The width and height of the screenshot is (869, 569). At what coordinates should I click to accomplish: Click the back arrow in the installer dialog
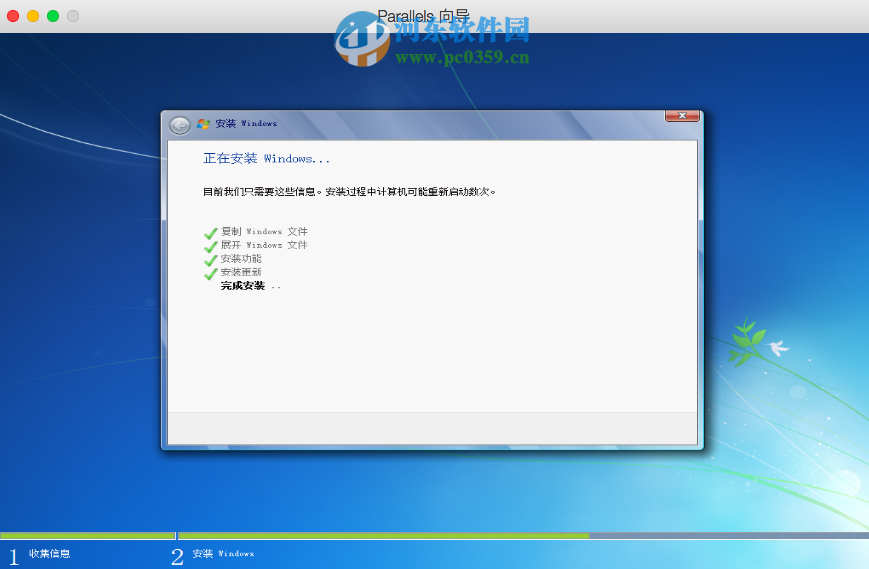pos(180,125)
